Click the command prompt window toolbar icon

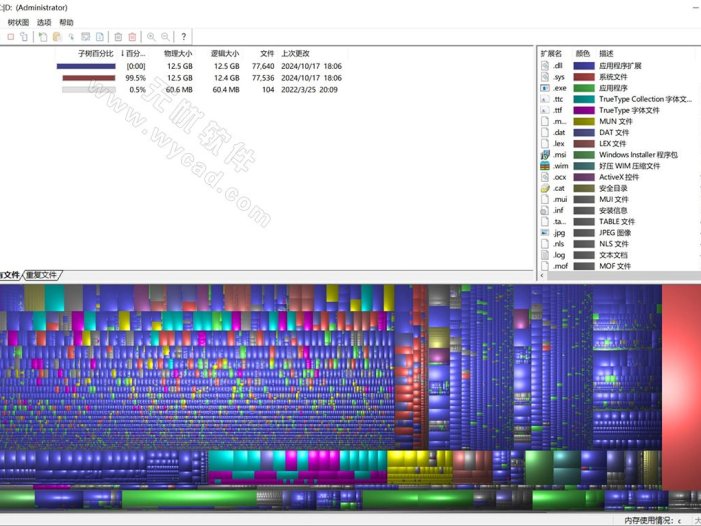tap(85, 37)
